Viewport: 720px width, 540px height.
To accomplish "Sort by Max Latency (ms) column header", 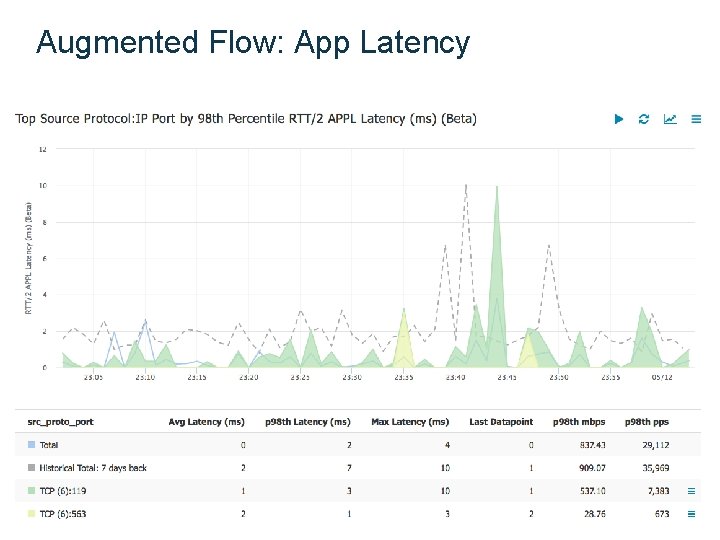I will [x=410, y=422].
